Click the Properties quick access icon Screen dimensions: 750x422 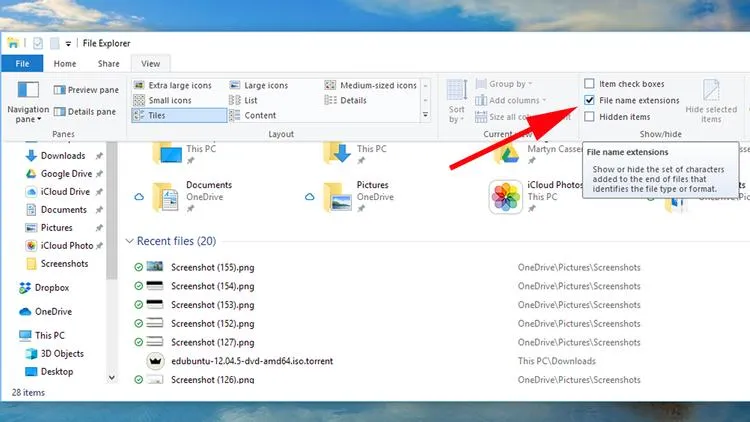click(38, 44)
